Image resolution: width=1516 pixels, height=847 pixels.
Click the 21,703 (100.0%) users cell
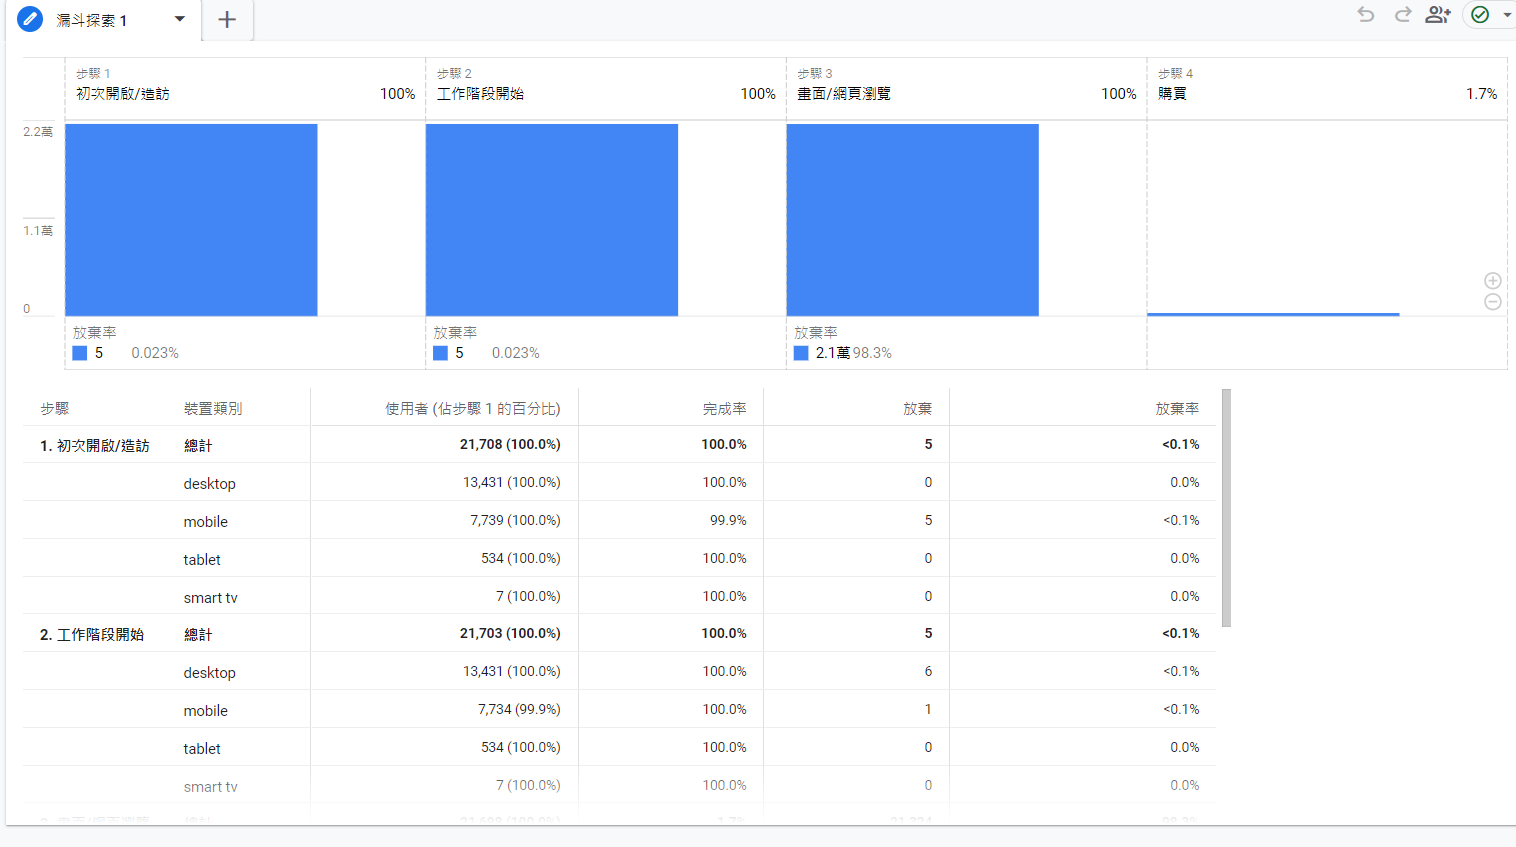click(x=510, y=633)
